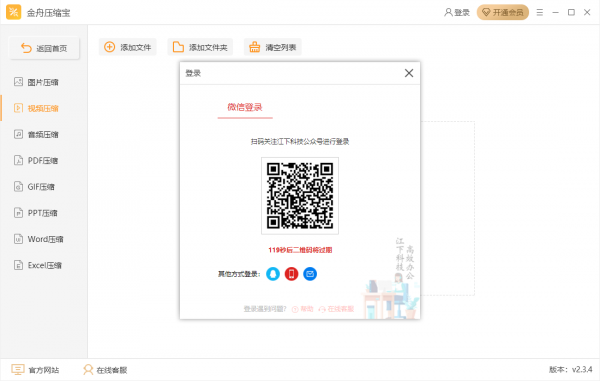
Task: Click the QR expiry countdown text
Action: click(x=300, y=250)
